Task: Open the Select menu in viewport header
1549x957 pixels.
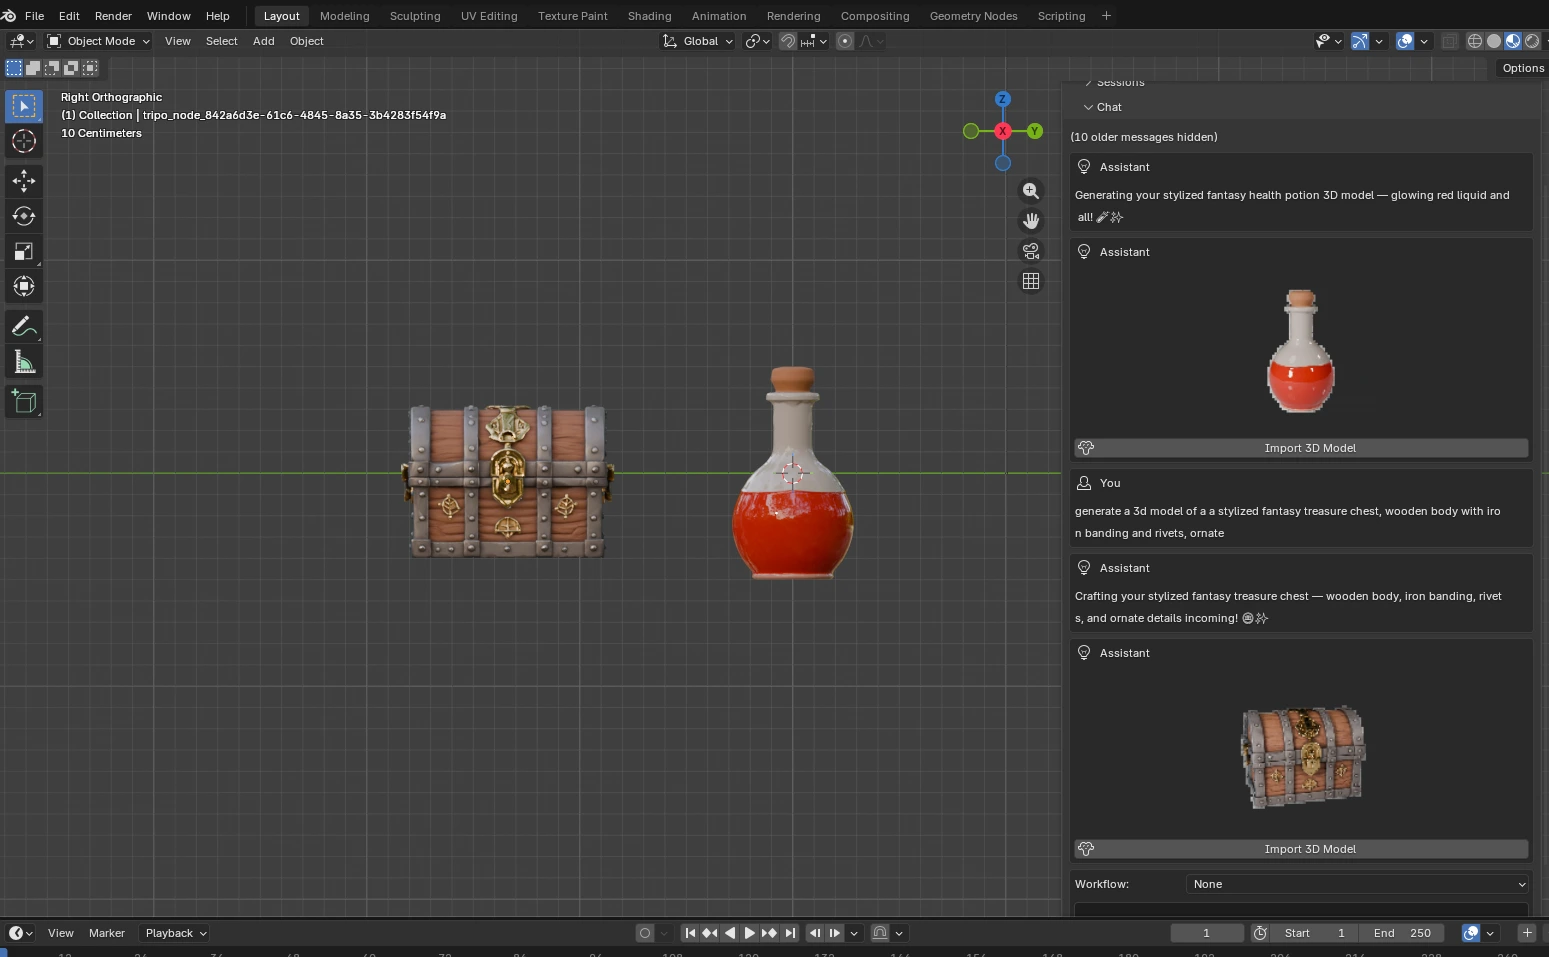Action: pos(221,41)
